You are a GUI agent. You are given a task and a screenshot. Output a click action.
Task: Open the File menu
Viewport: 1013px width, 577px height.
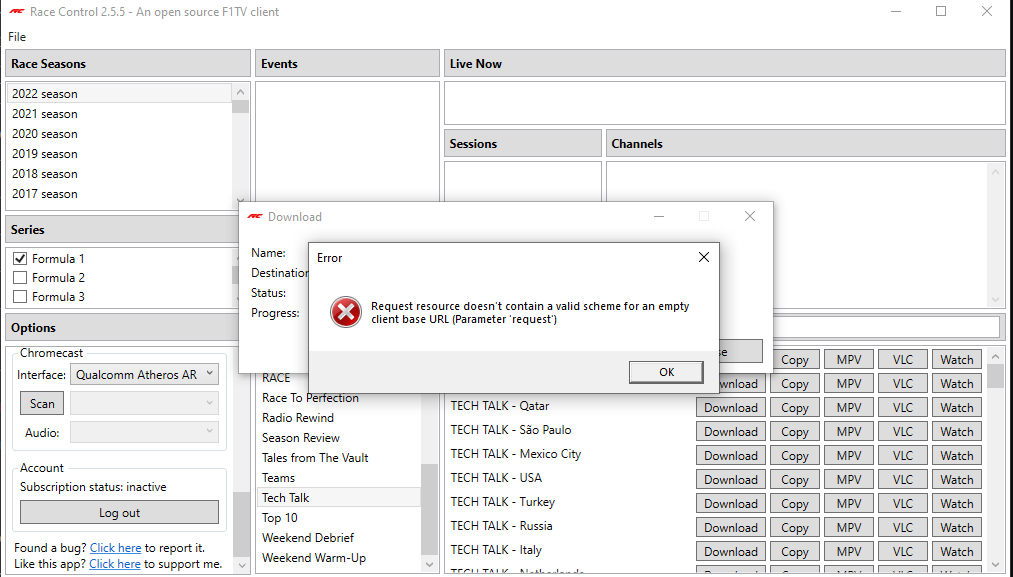[16, 36]
